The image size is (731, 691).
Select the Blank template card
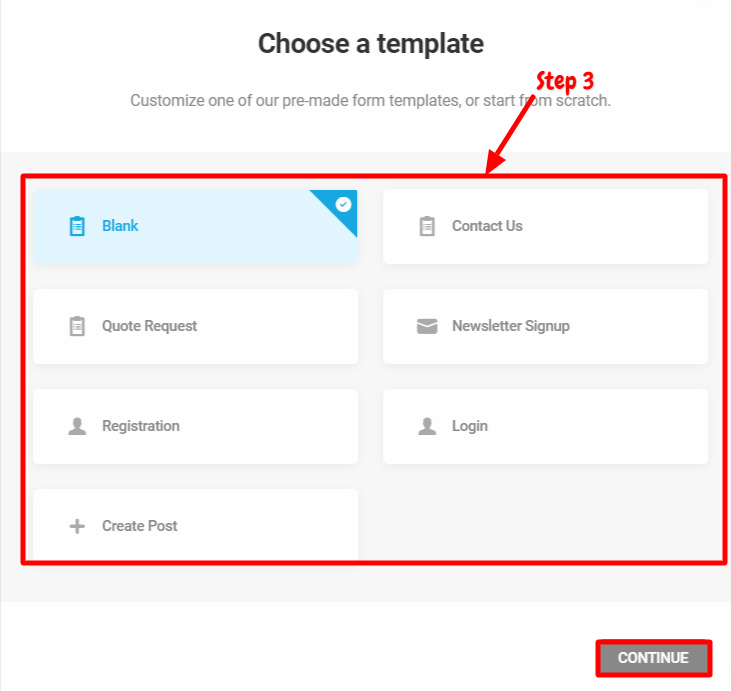195,227
